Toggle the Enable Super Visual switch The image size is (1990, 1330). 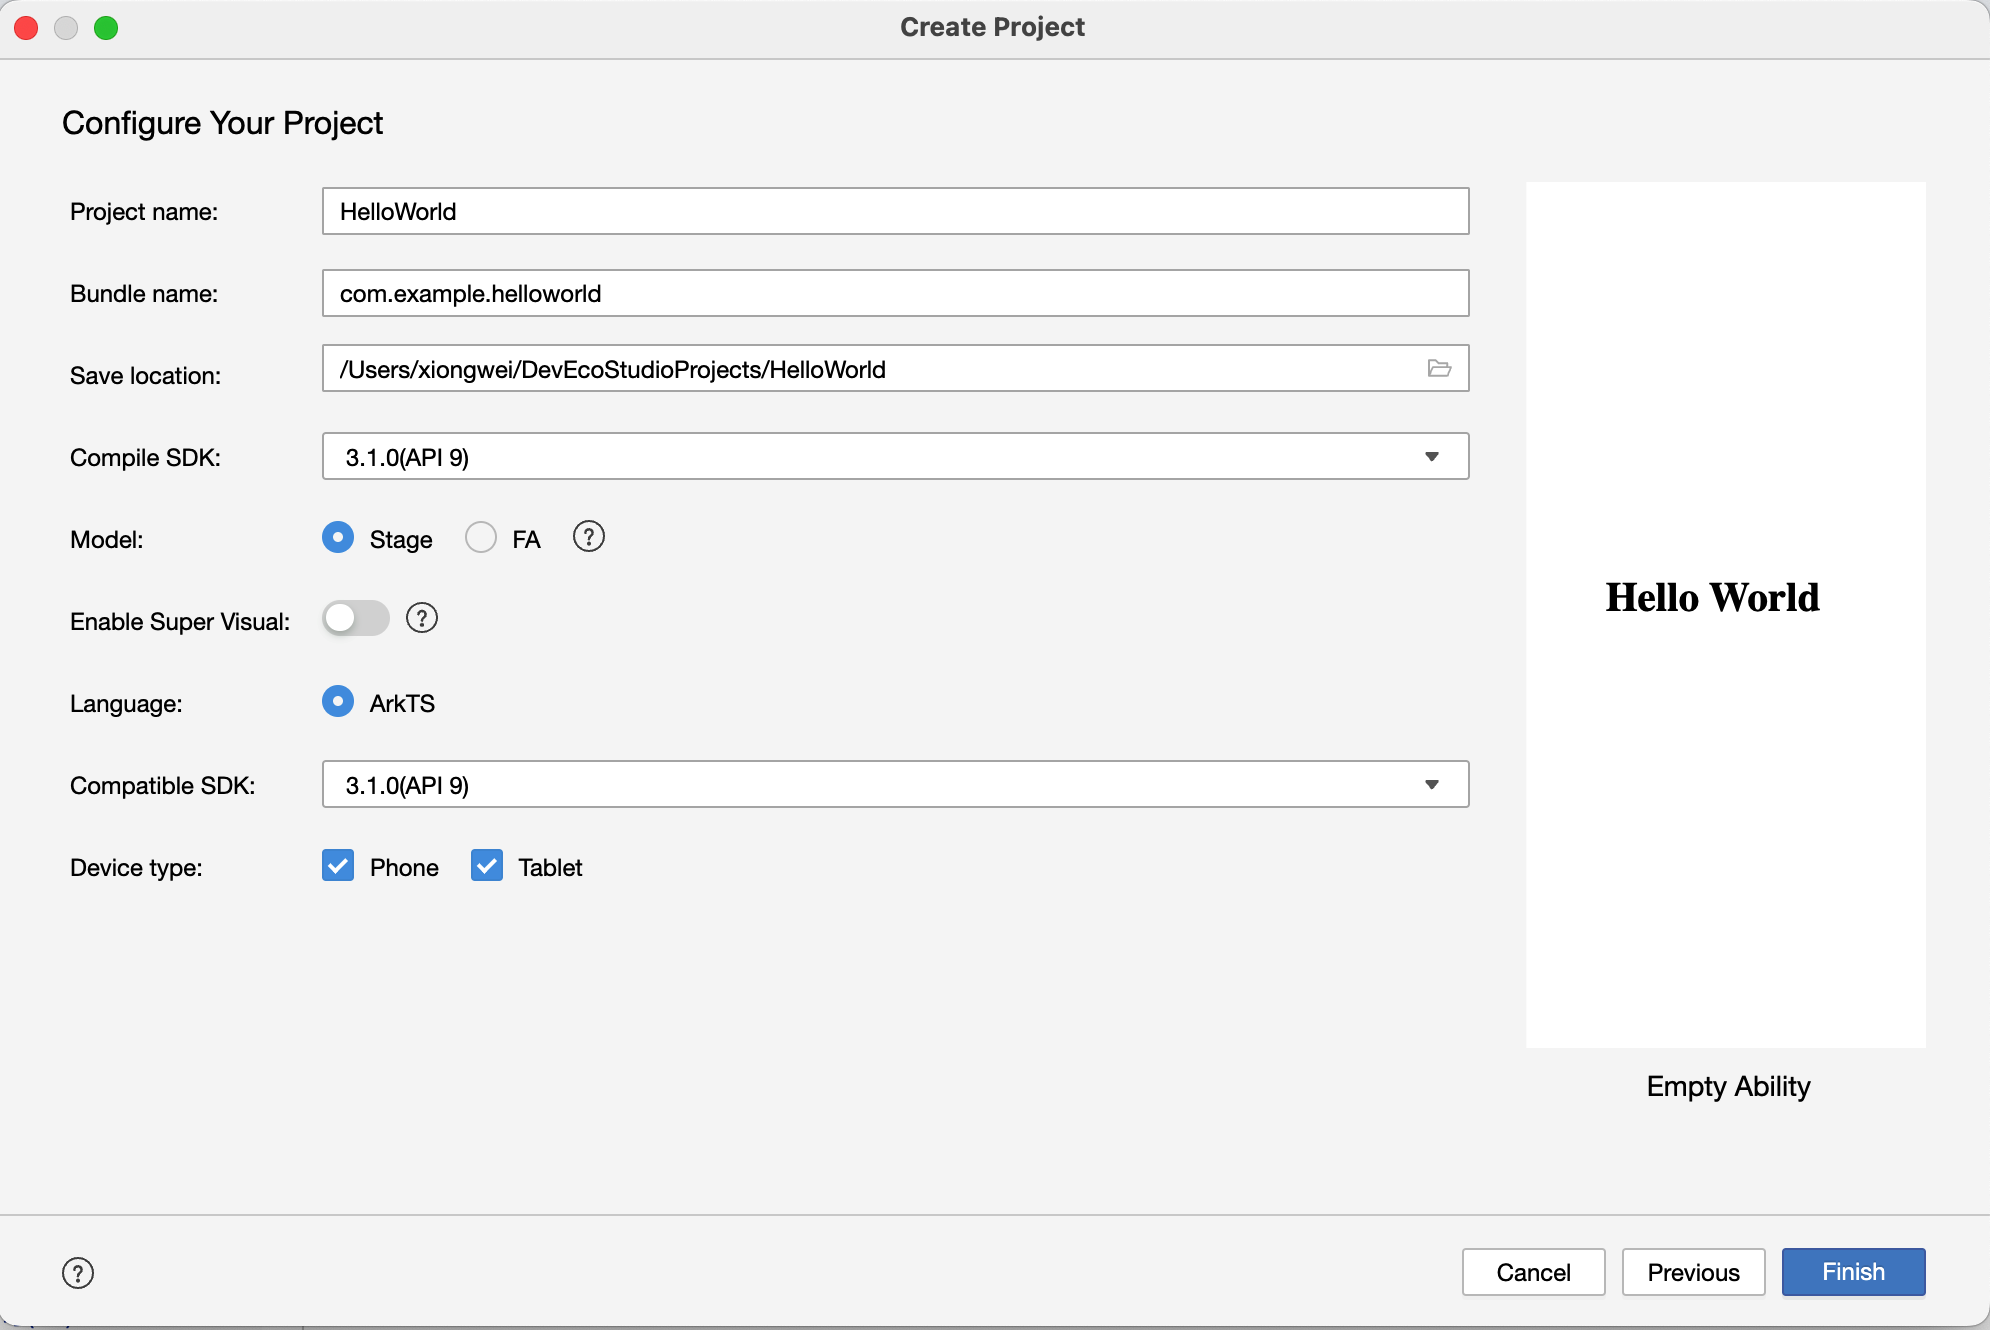coord(356,619)
